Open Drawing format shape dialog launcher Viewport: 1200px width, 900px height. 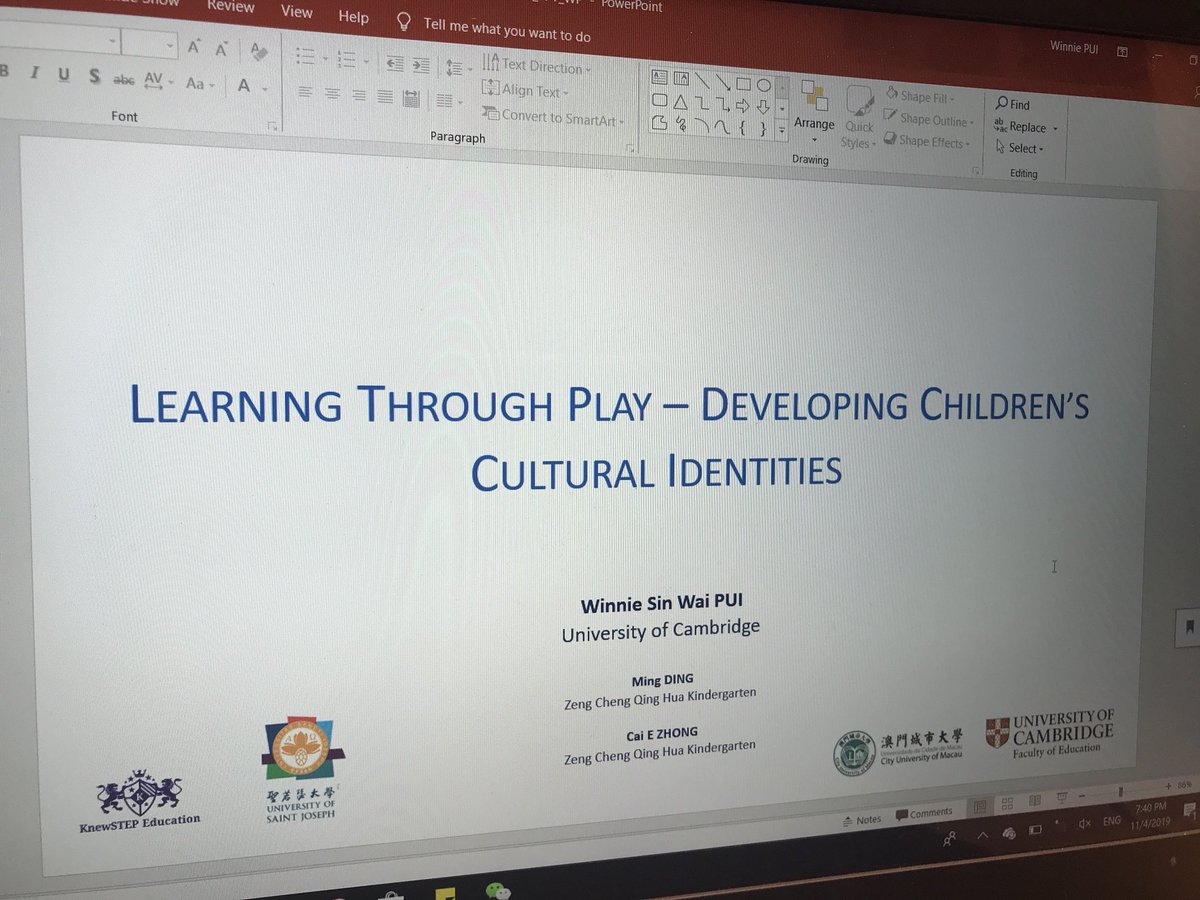(x=976, y=171)
